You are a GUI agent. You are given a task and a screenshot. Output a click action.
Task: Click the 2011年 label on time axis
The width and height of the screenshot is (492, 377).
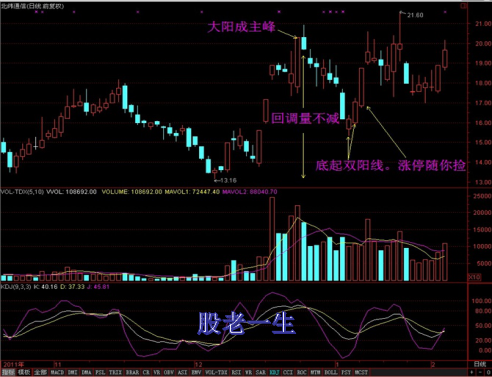pyautogui.click(x=14, y=364)
